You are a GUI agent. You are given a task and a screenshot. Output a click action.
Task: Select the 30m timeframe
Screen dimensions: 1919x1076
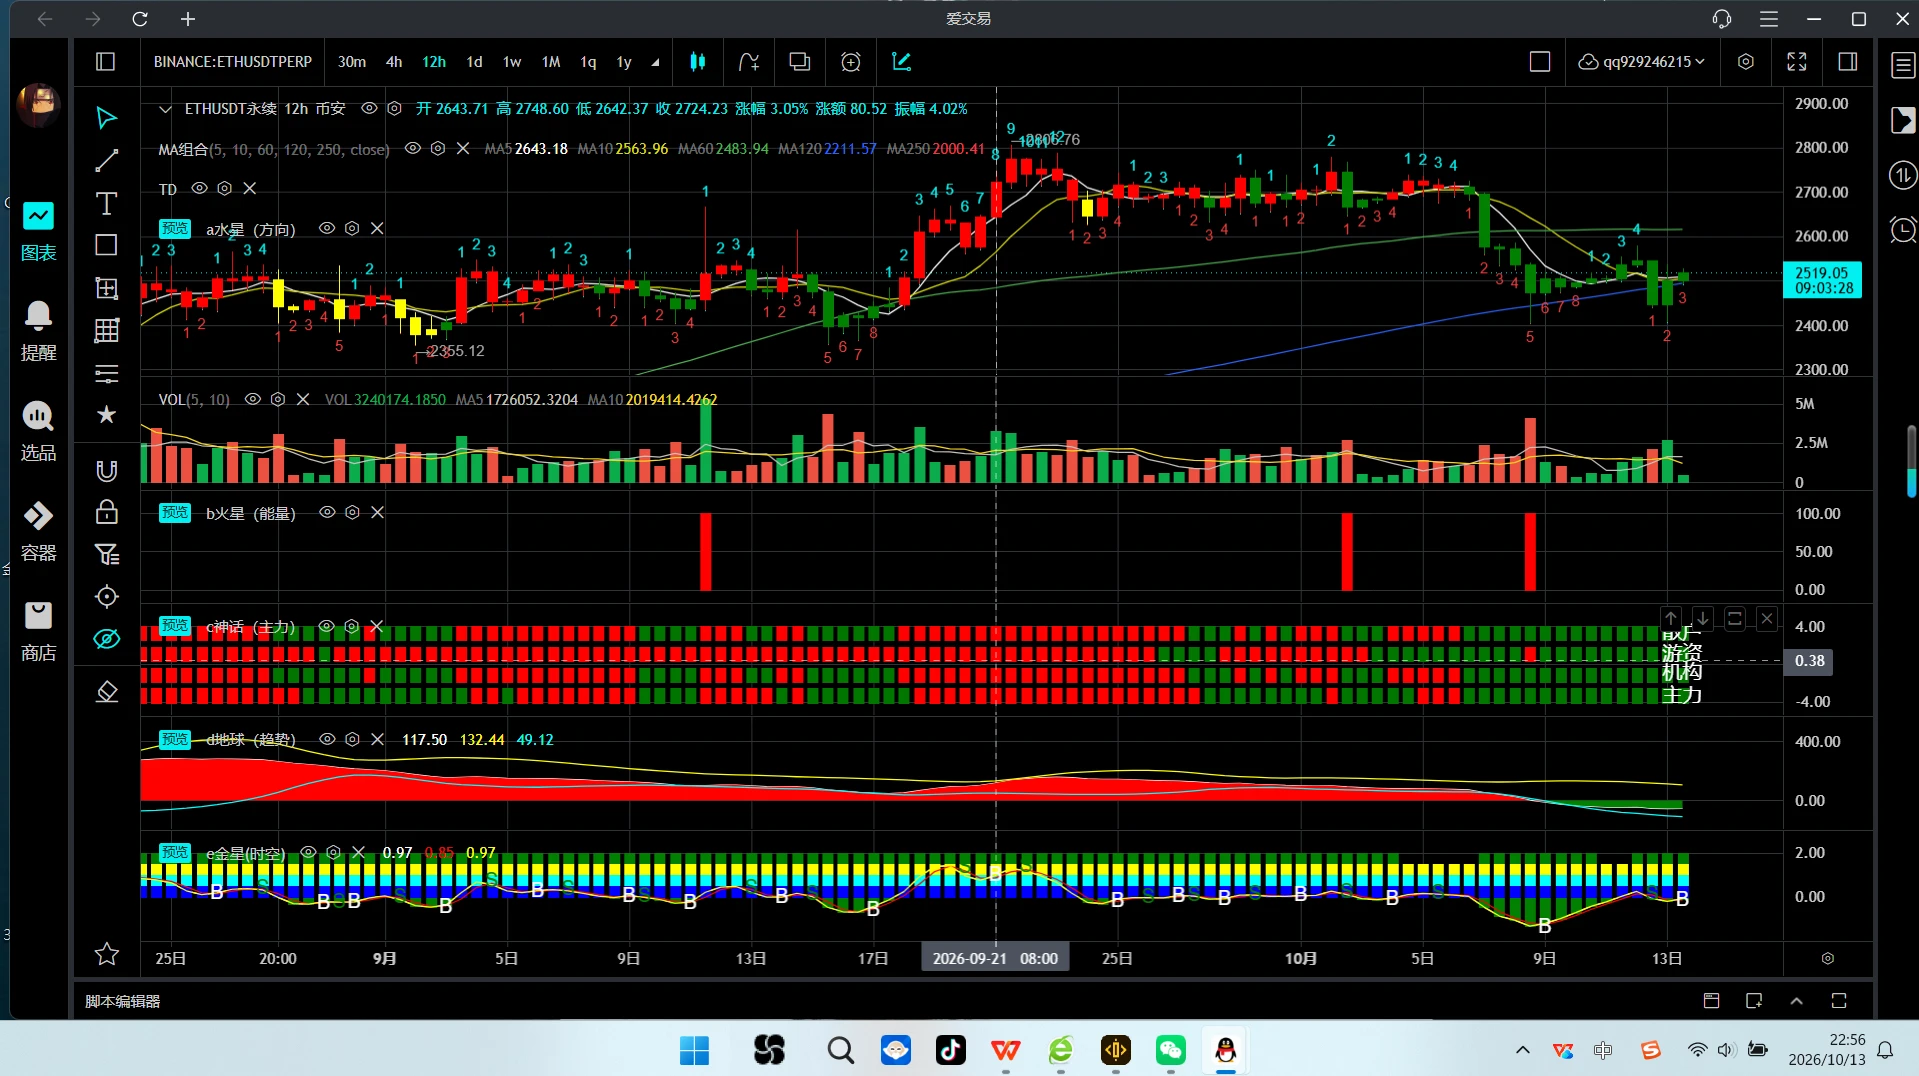click(351, 62)
